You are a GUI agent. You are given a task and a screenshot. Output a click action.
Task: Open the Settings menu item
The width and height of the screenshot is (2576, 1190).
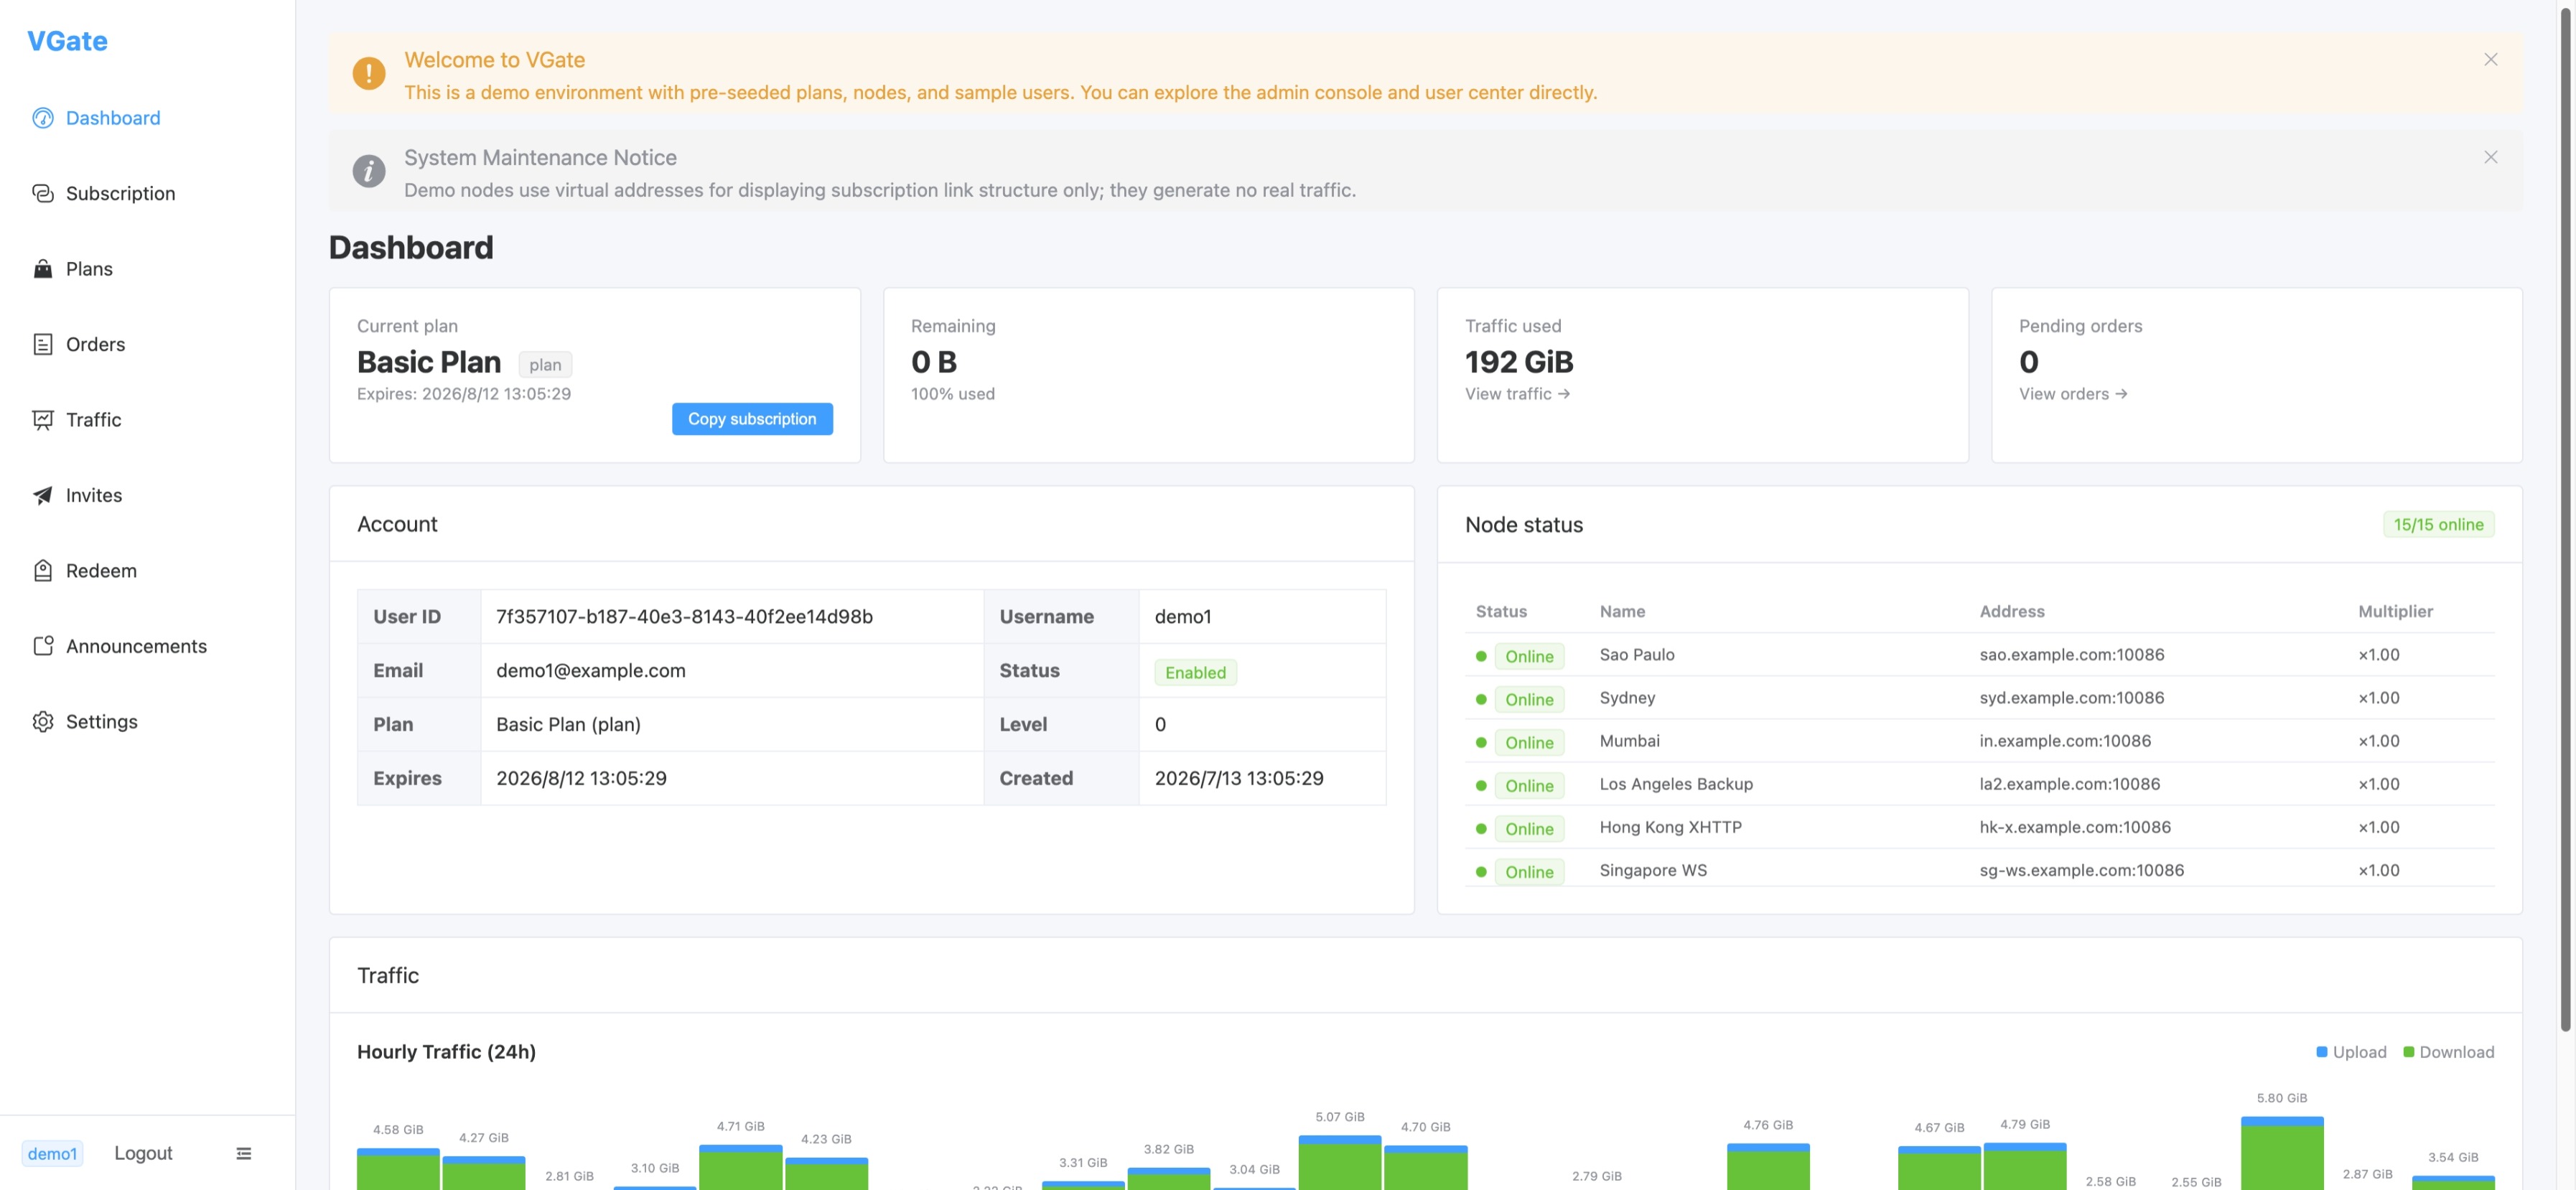coord(147,722)
